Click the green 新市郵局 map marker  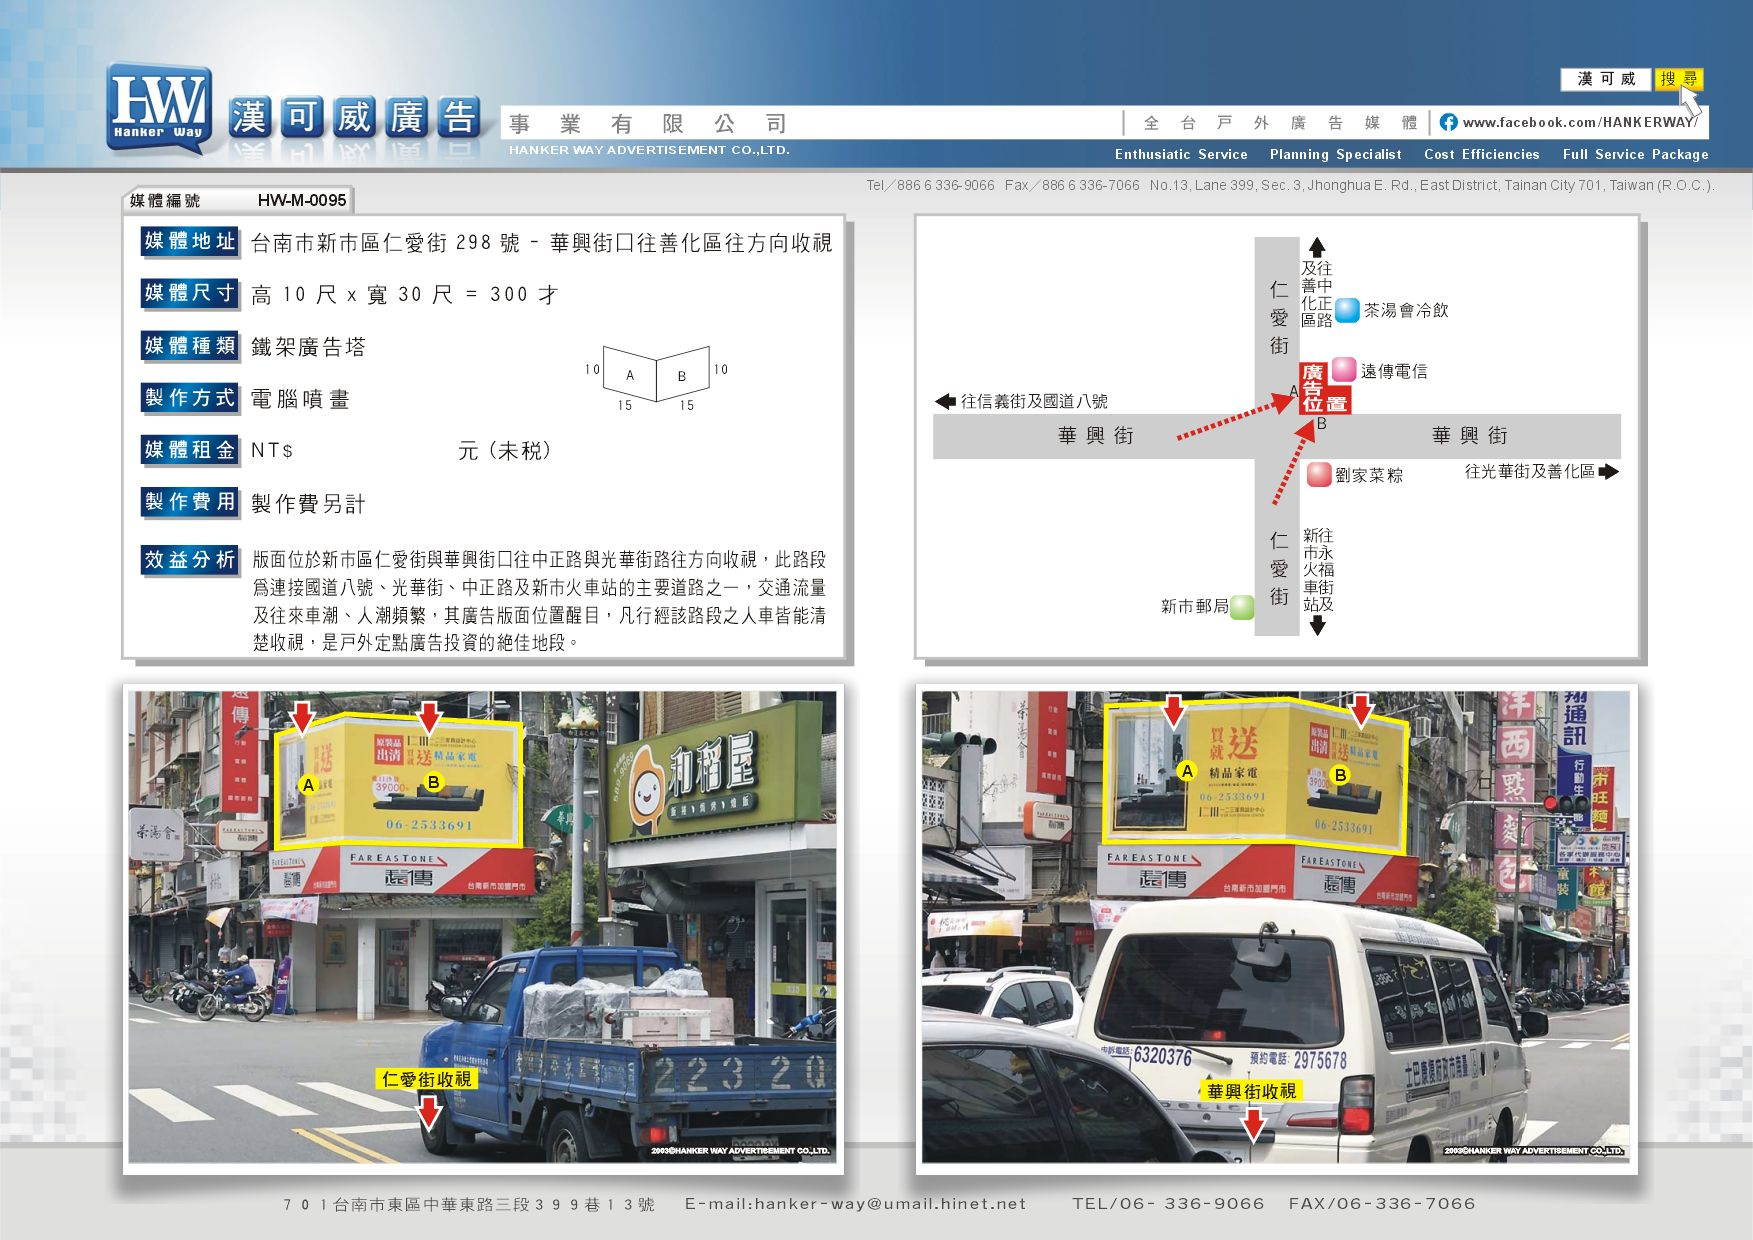click(x=1242, y=606)
